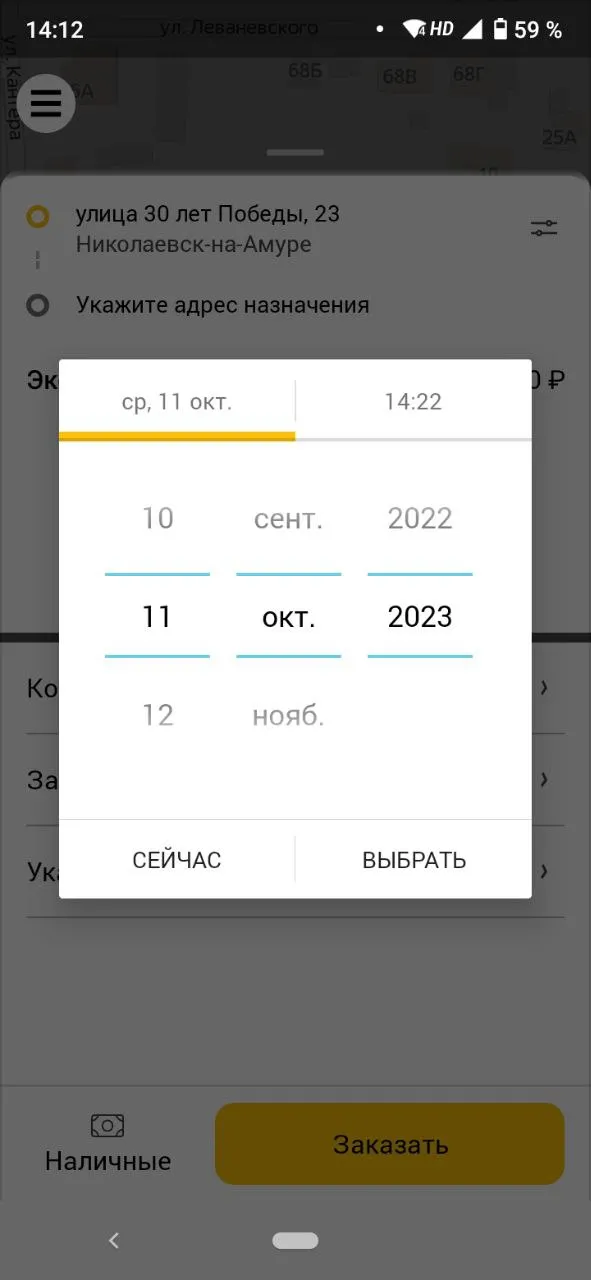Tap the ВЫБРАТЬ button
The image size is (591, 1280).
tap(414, 860)
